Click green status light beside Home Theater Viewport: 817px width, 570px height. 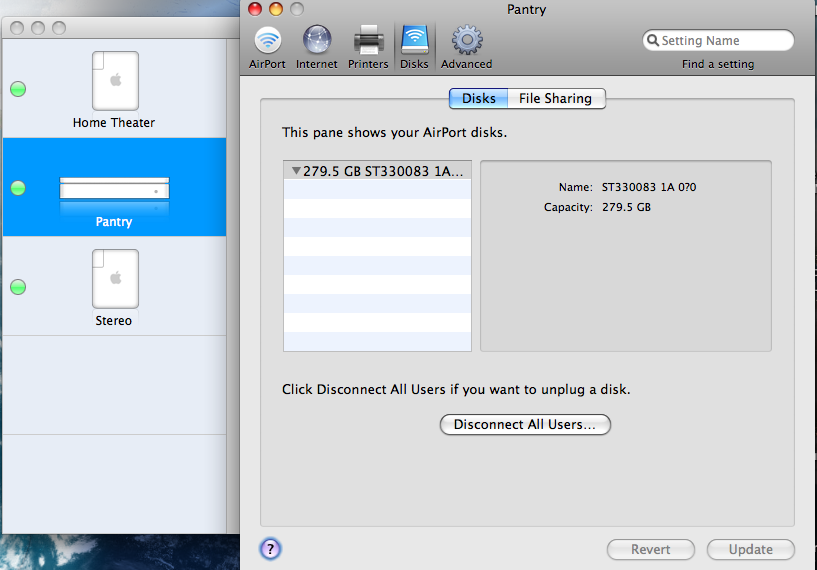pyautogui.click(x=18, y=89)
